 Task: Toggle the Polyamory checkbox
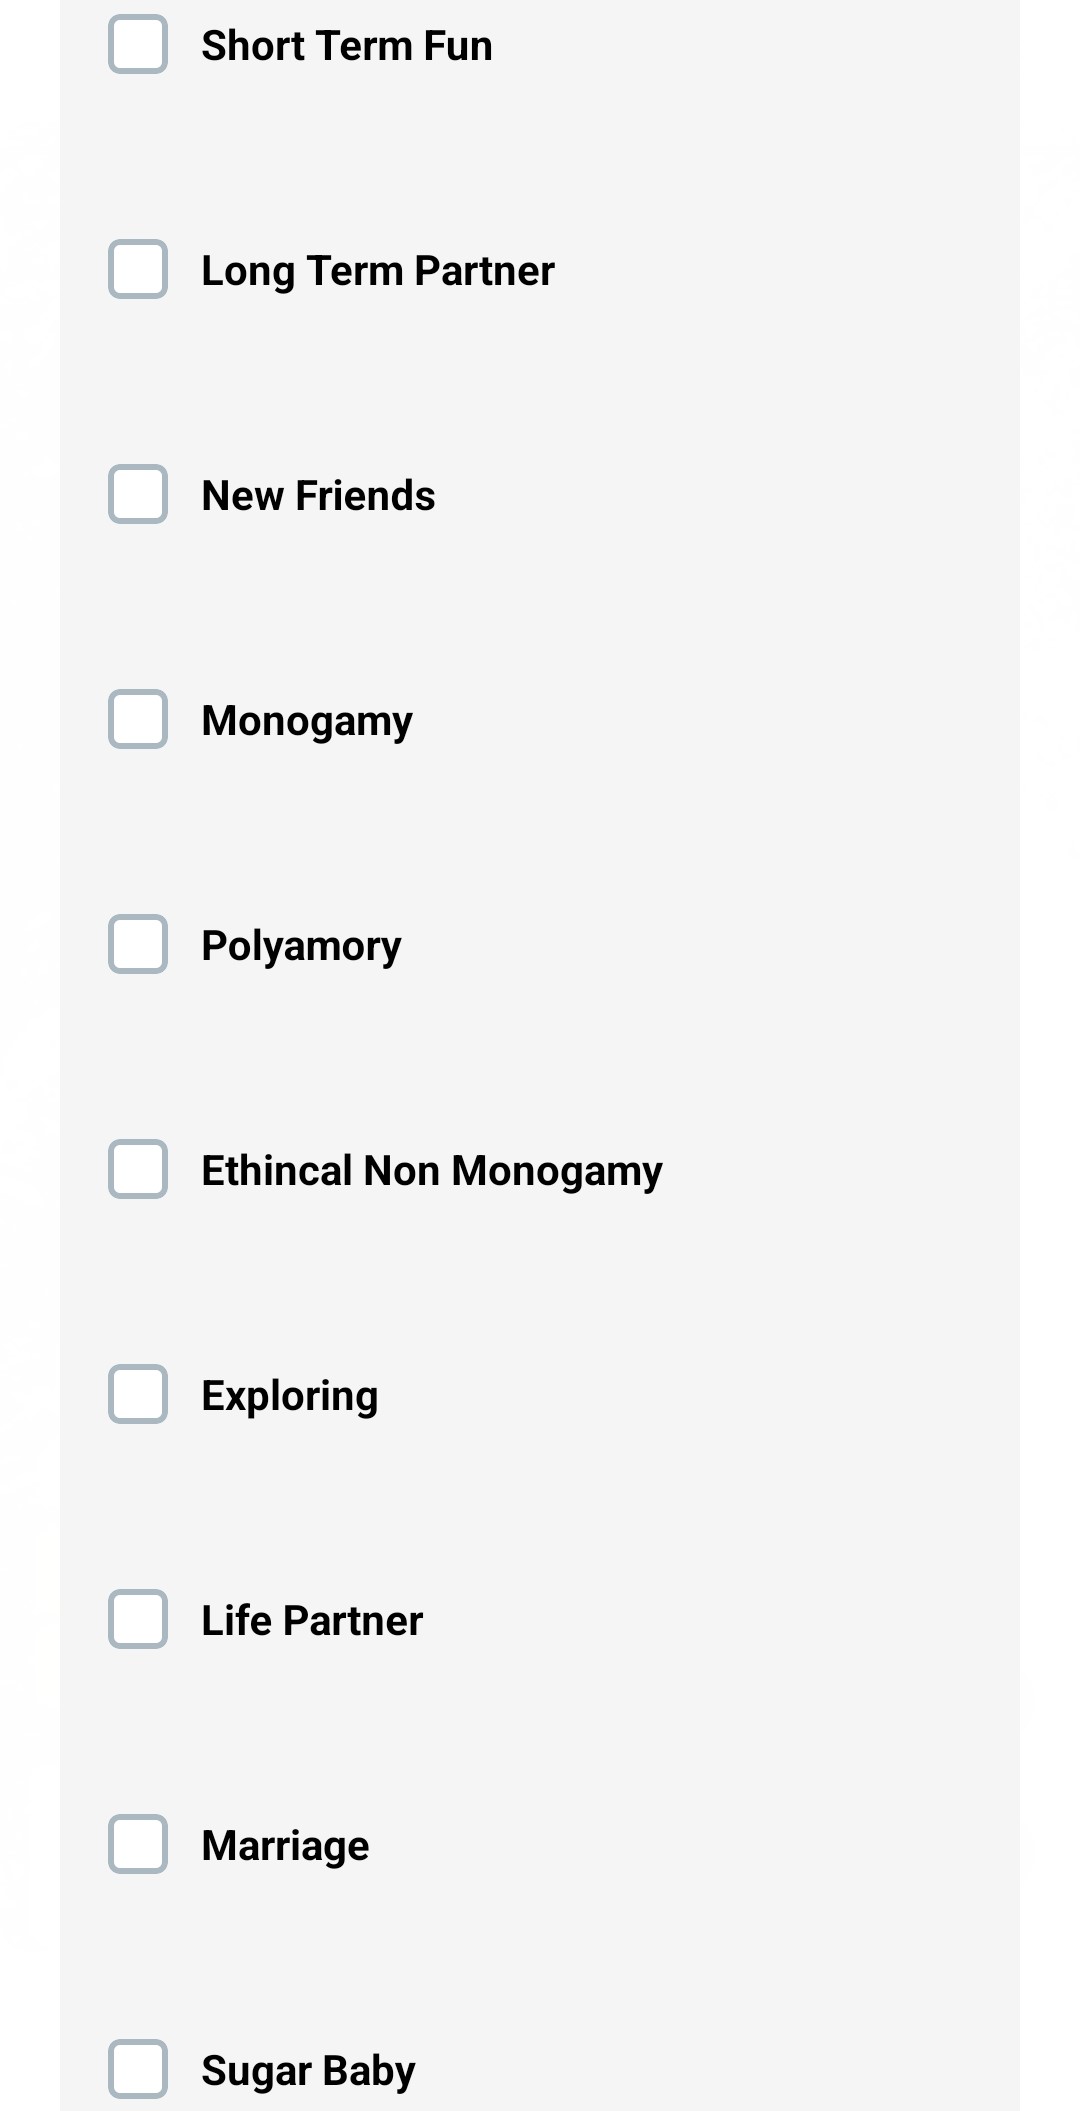pyautogui.click(x=138, y=945)
